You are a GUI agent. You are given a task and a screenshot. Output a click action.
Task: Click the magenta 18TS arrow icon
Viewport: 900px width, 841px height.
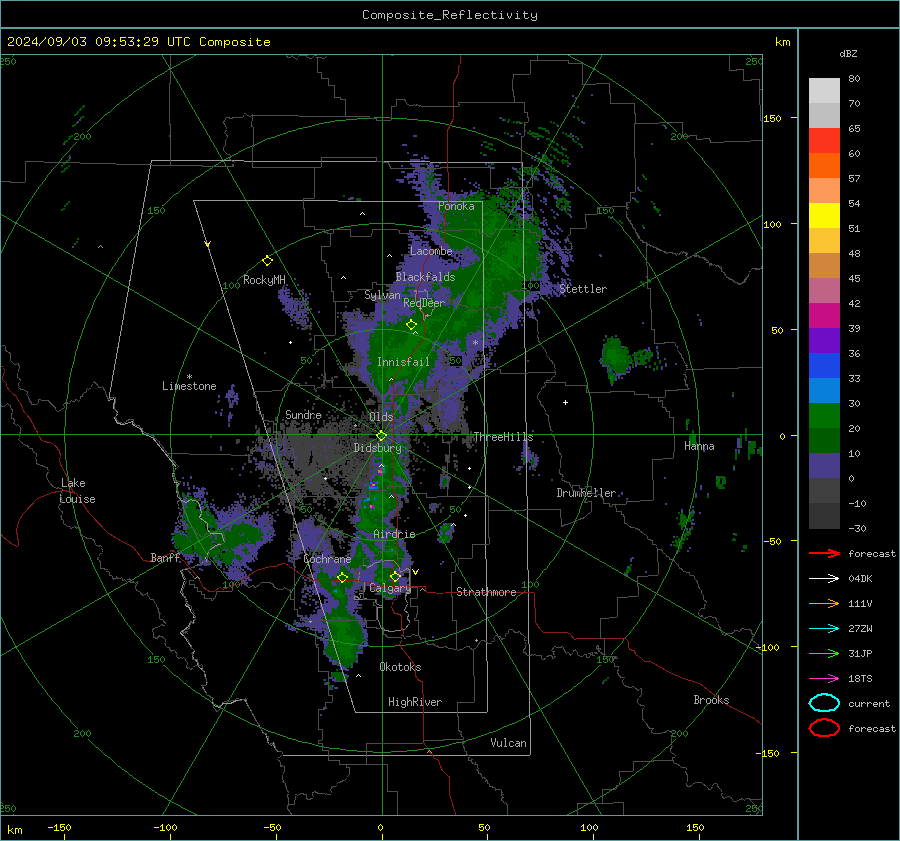[x=824, y=679]
